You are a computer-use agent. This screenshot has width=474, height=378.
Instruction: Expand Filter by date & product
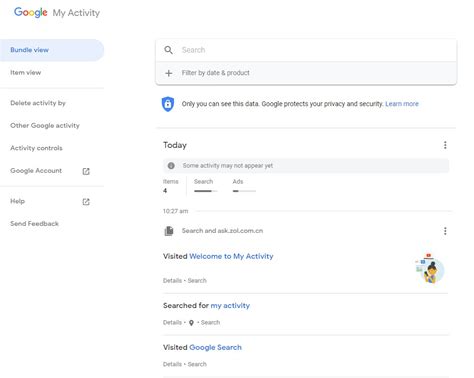click(x=306, y=73)
